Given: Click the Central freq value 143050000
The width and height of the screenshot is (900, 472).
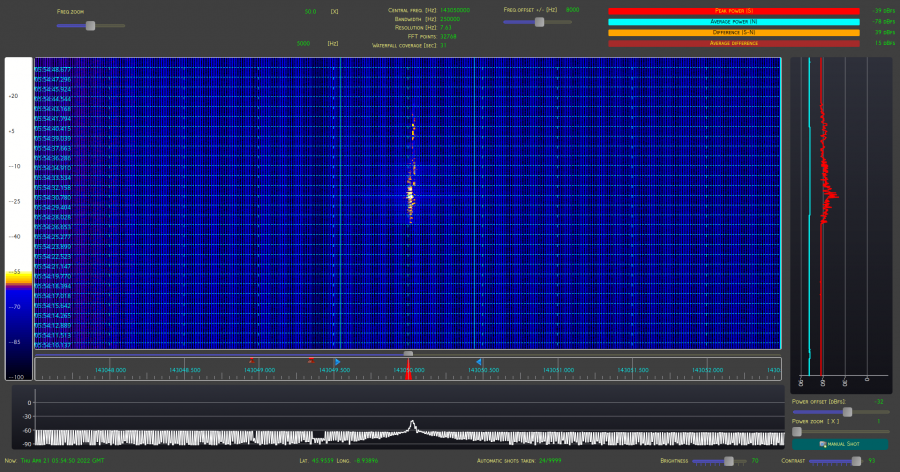Looking at the screenshot, I should click(x=455, y=10).
